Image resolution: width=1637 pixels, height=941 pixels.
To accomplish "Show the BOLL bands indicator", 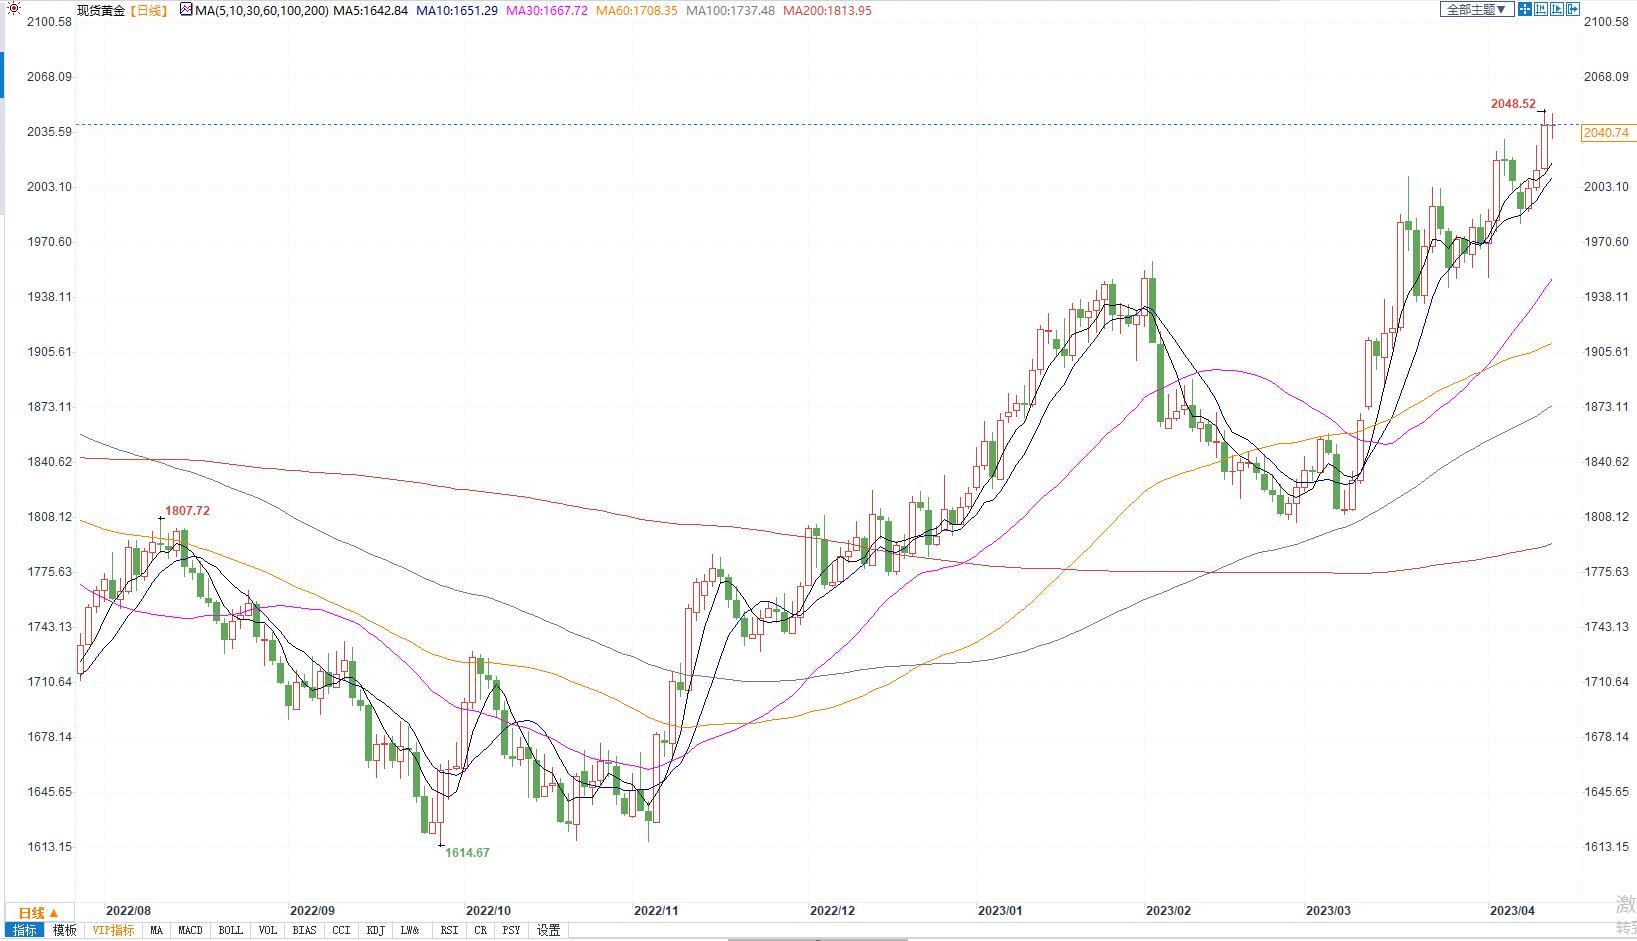I will (230, 930).
